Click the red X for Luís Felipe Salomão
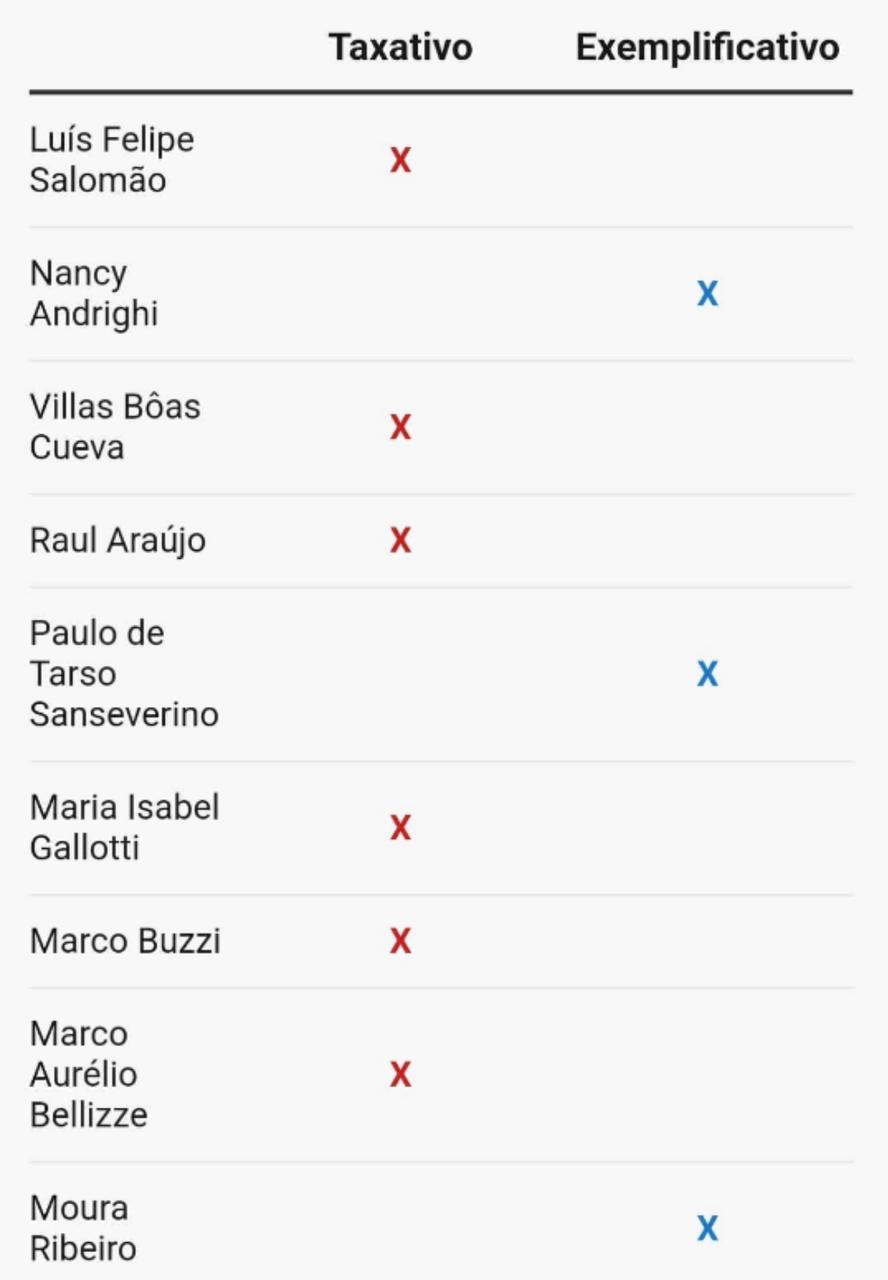Screen dimensions: 888x1280 [x=400, y=160]
